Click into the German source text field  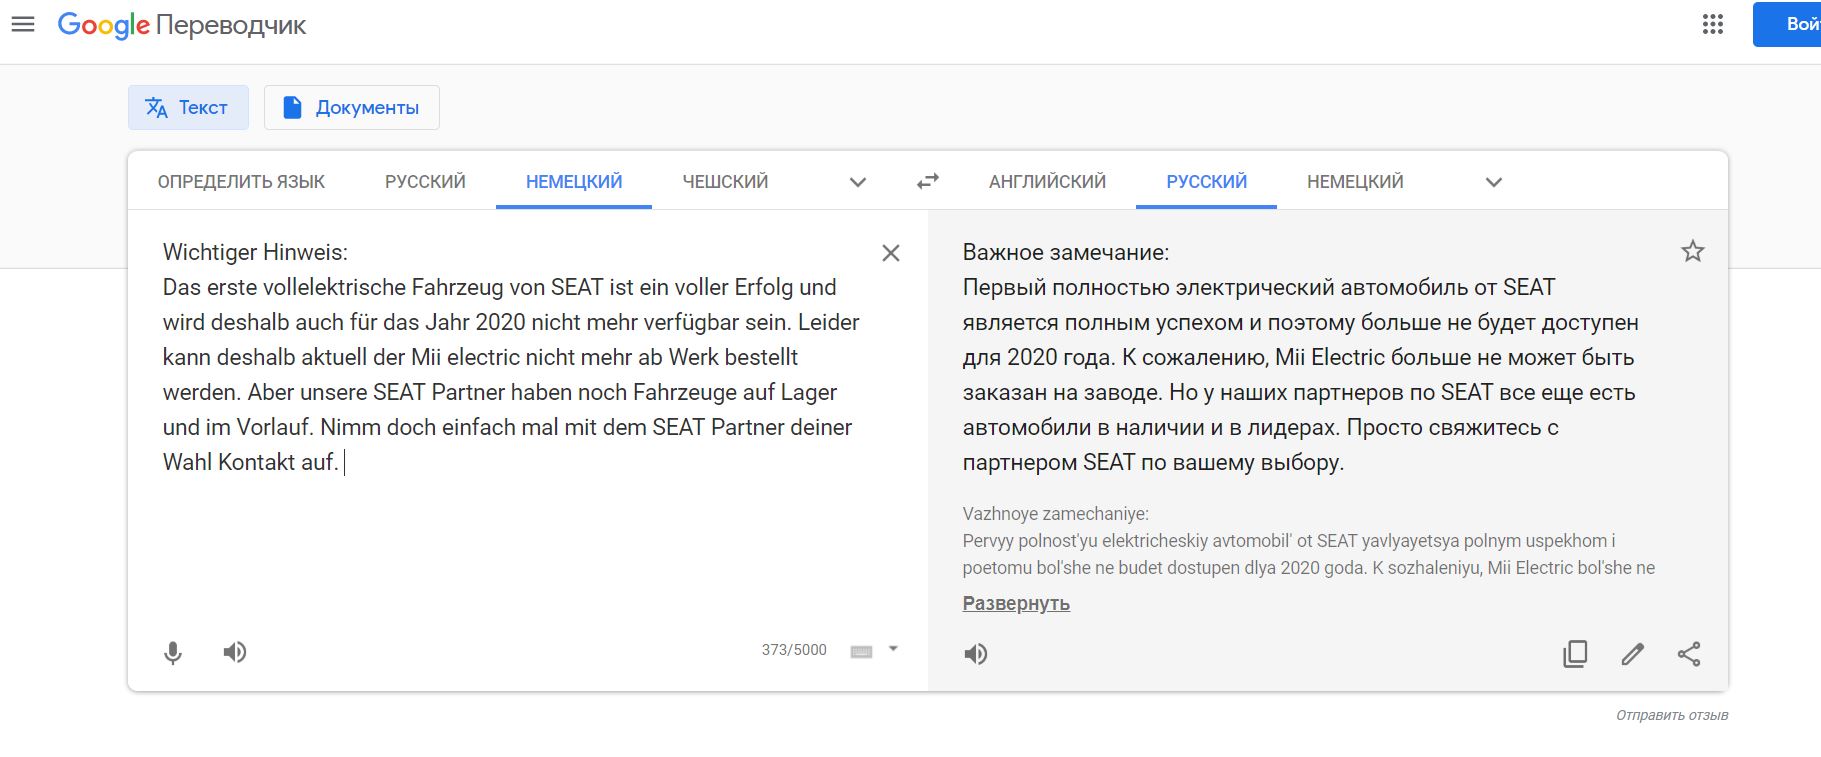pos(513,357)
